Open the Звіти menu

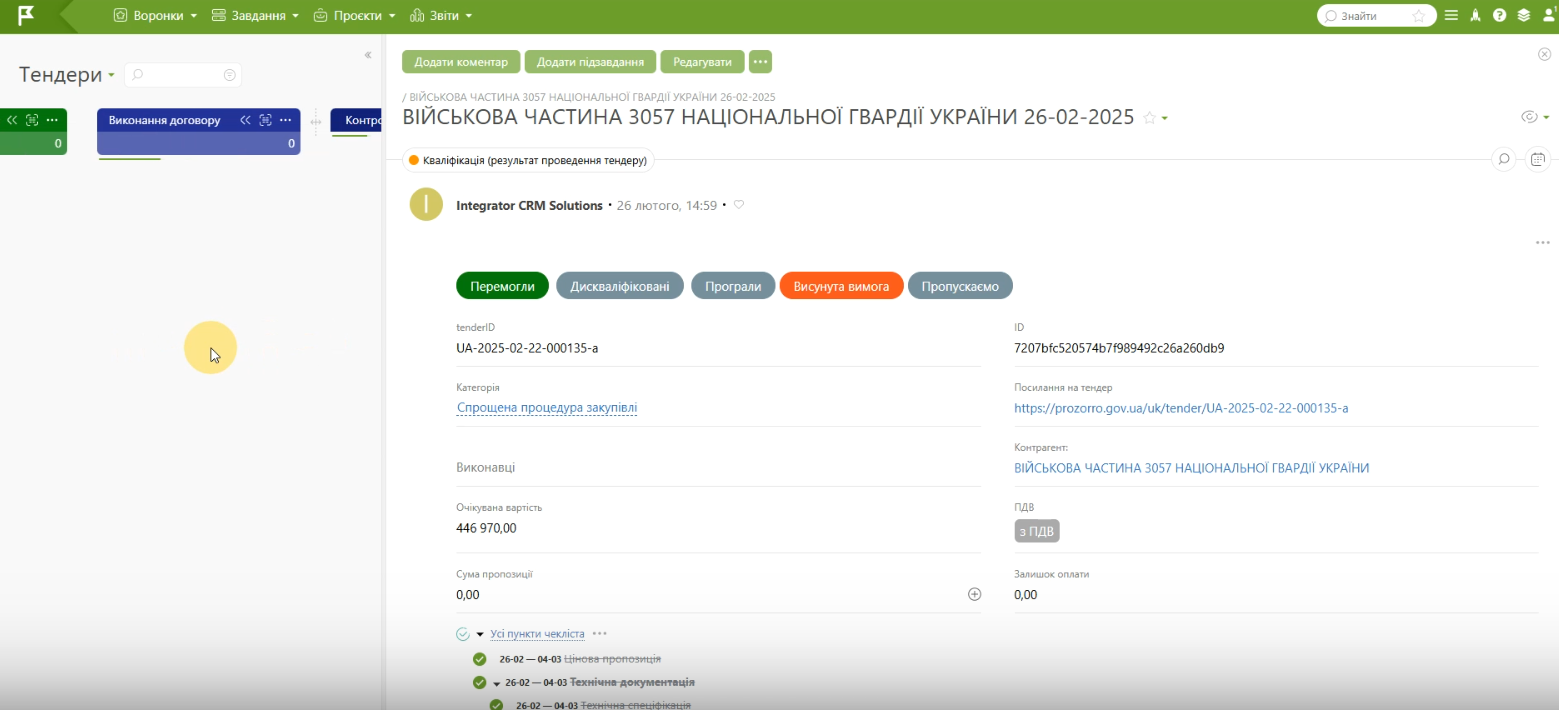click(441, 16)
